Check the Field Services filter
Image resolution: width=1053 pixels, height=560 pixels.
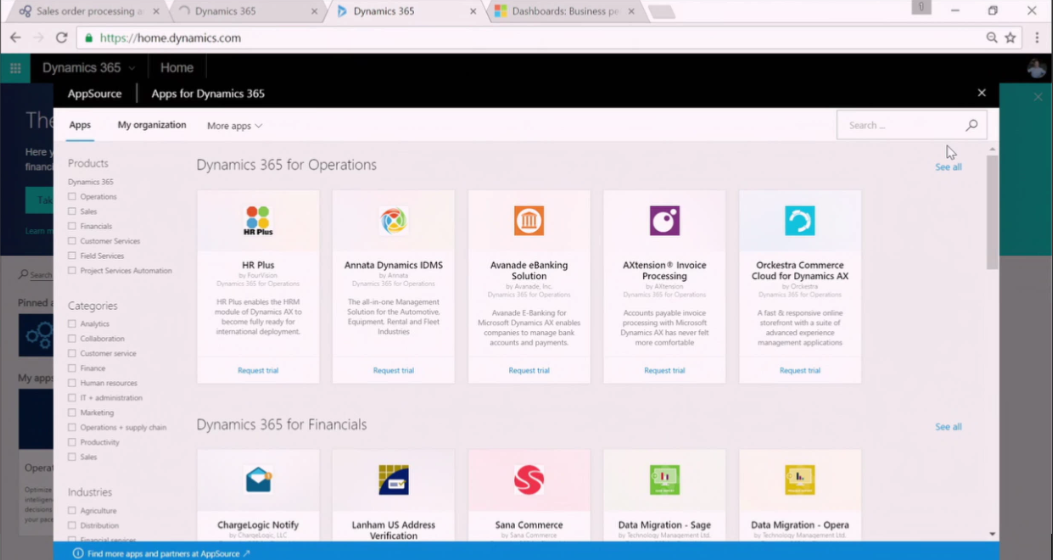72,256
